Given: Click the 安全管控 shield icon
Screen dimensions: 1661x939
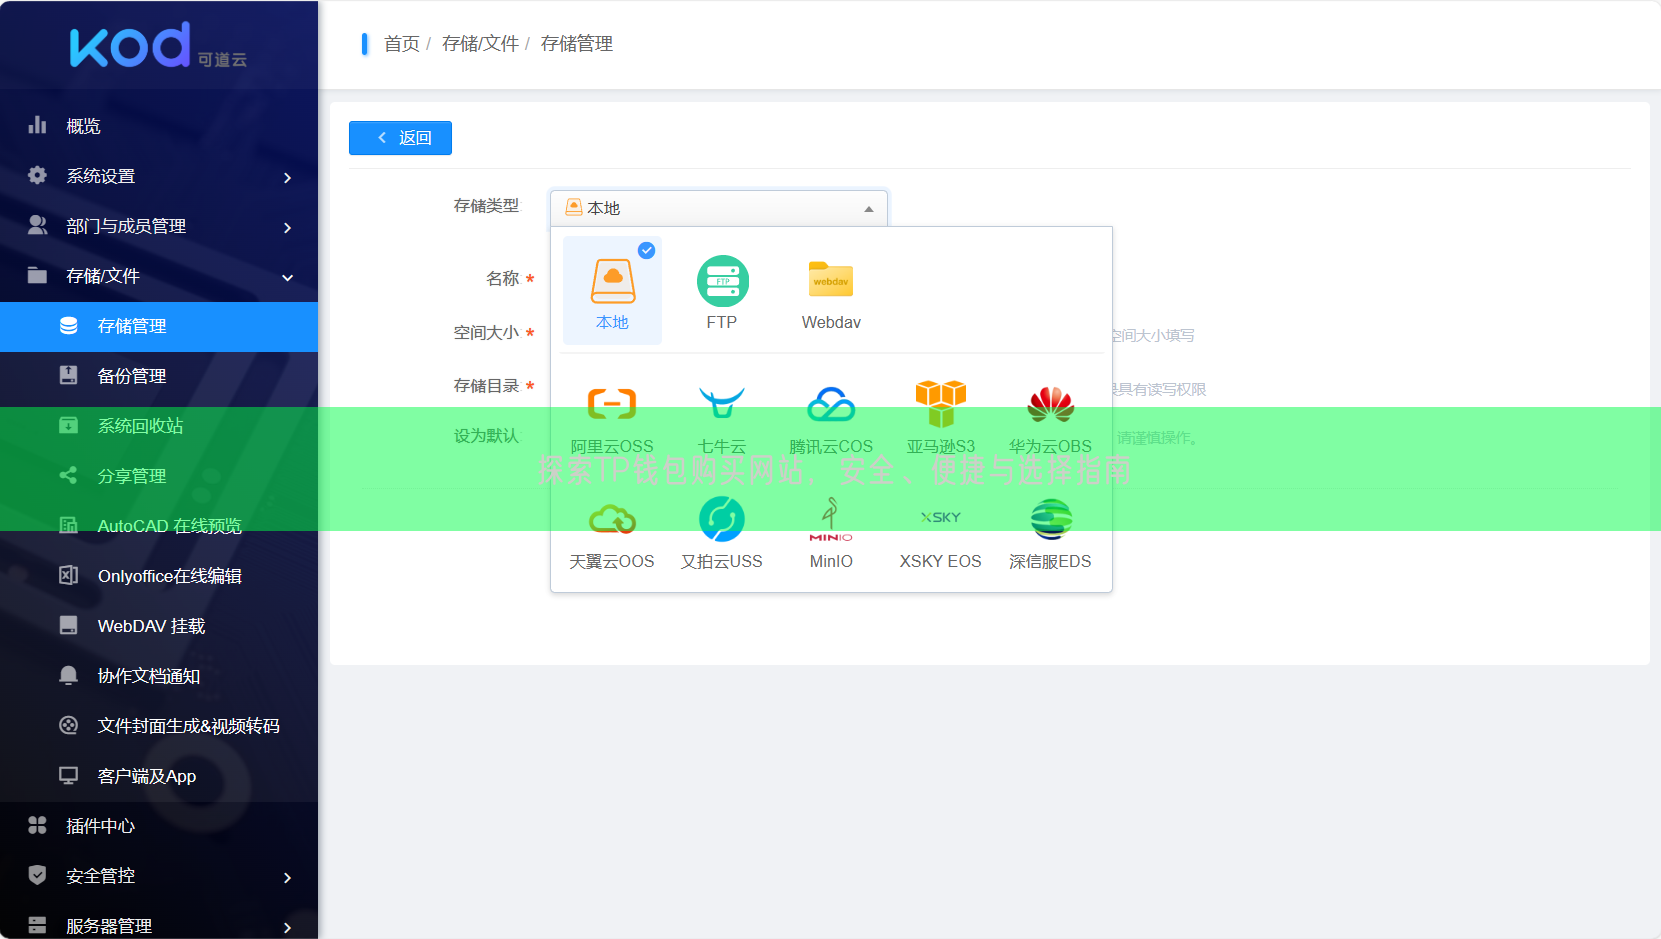Looking at the screenshot, I should click(37, 875).
